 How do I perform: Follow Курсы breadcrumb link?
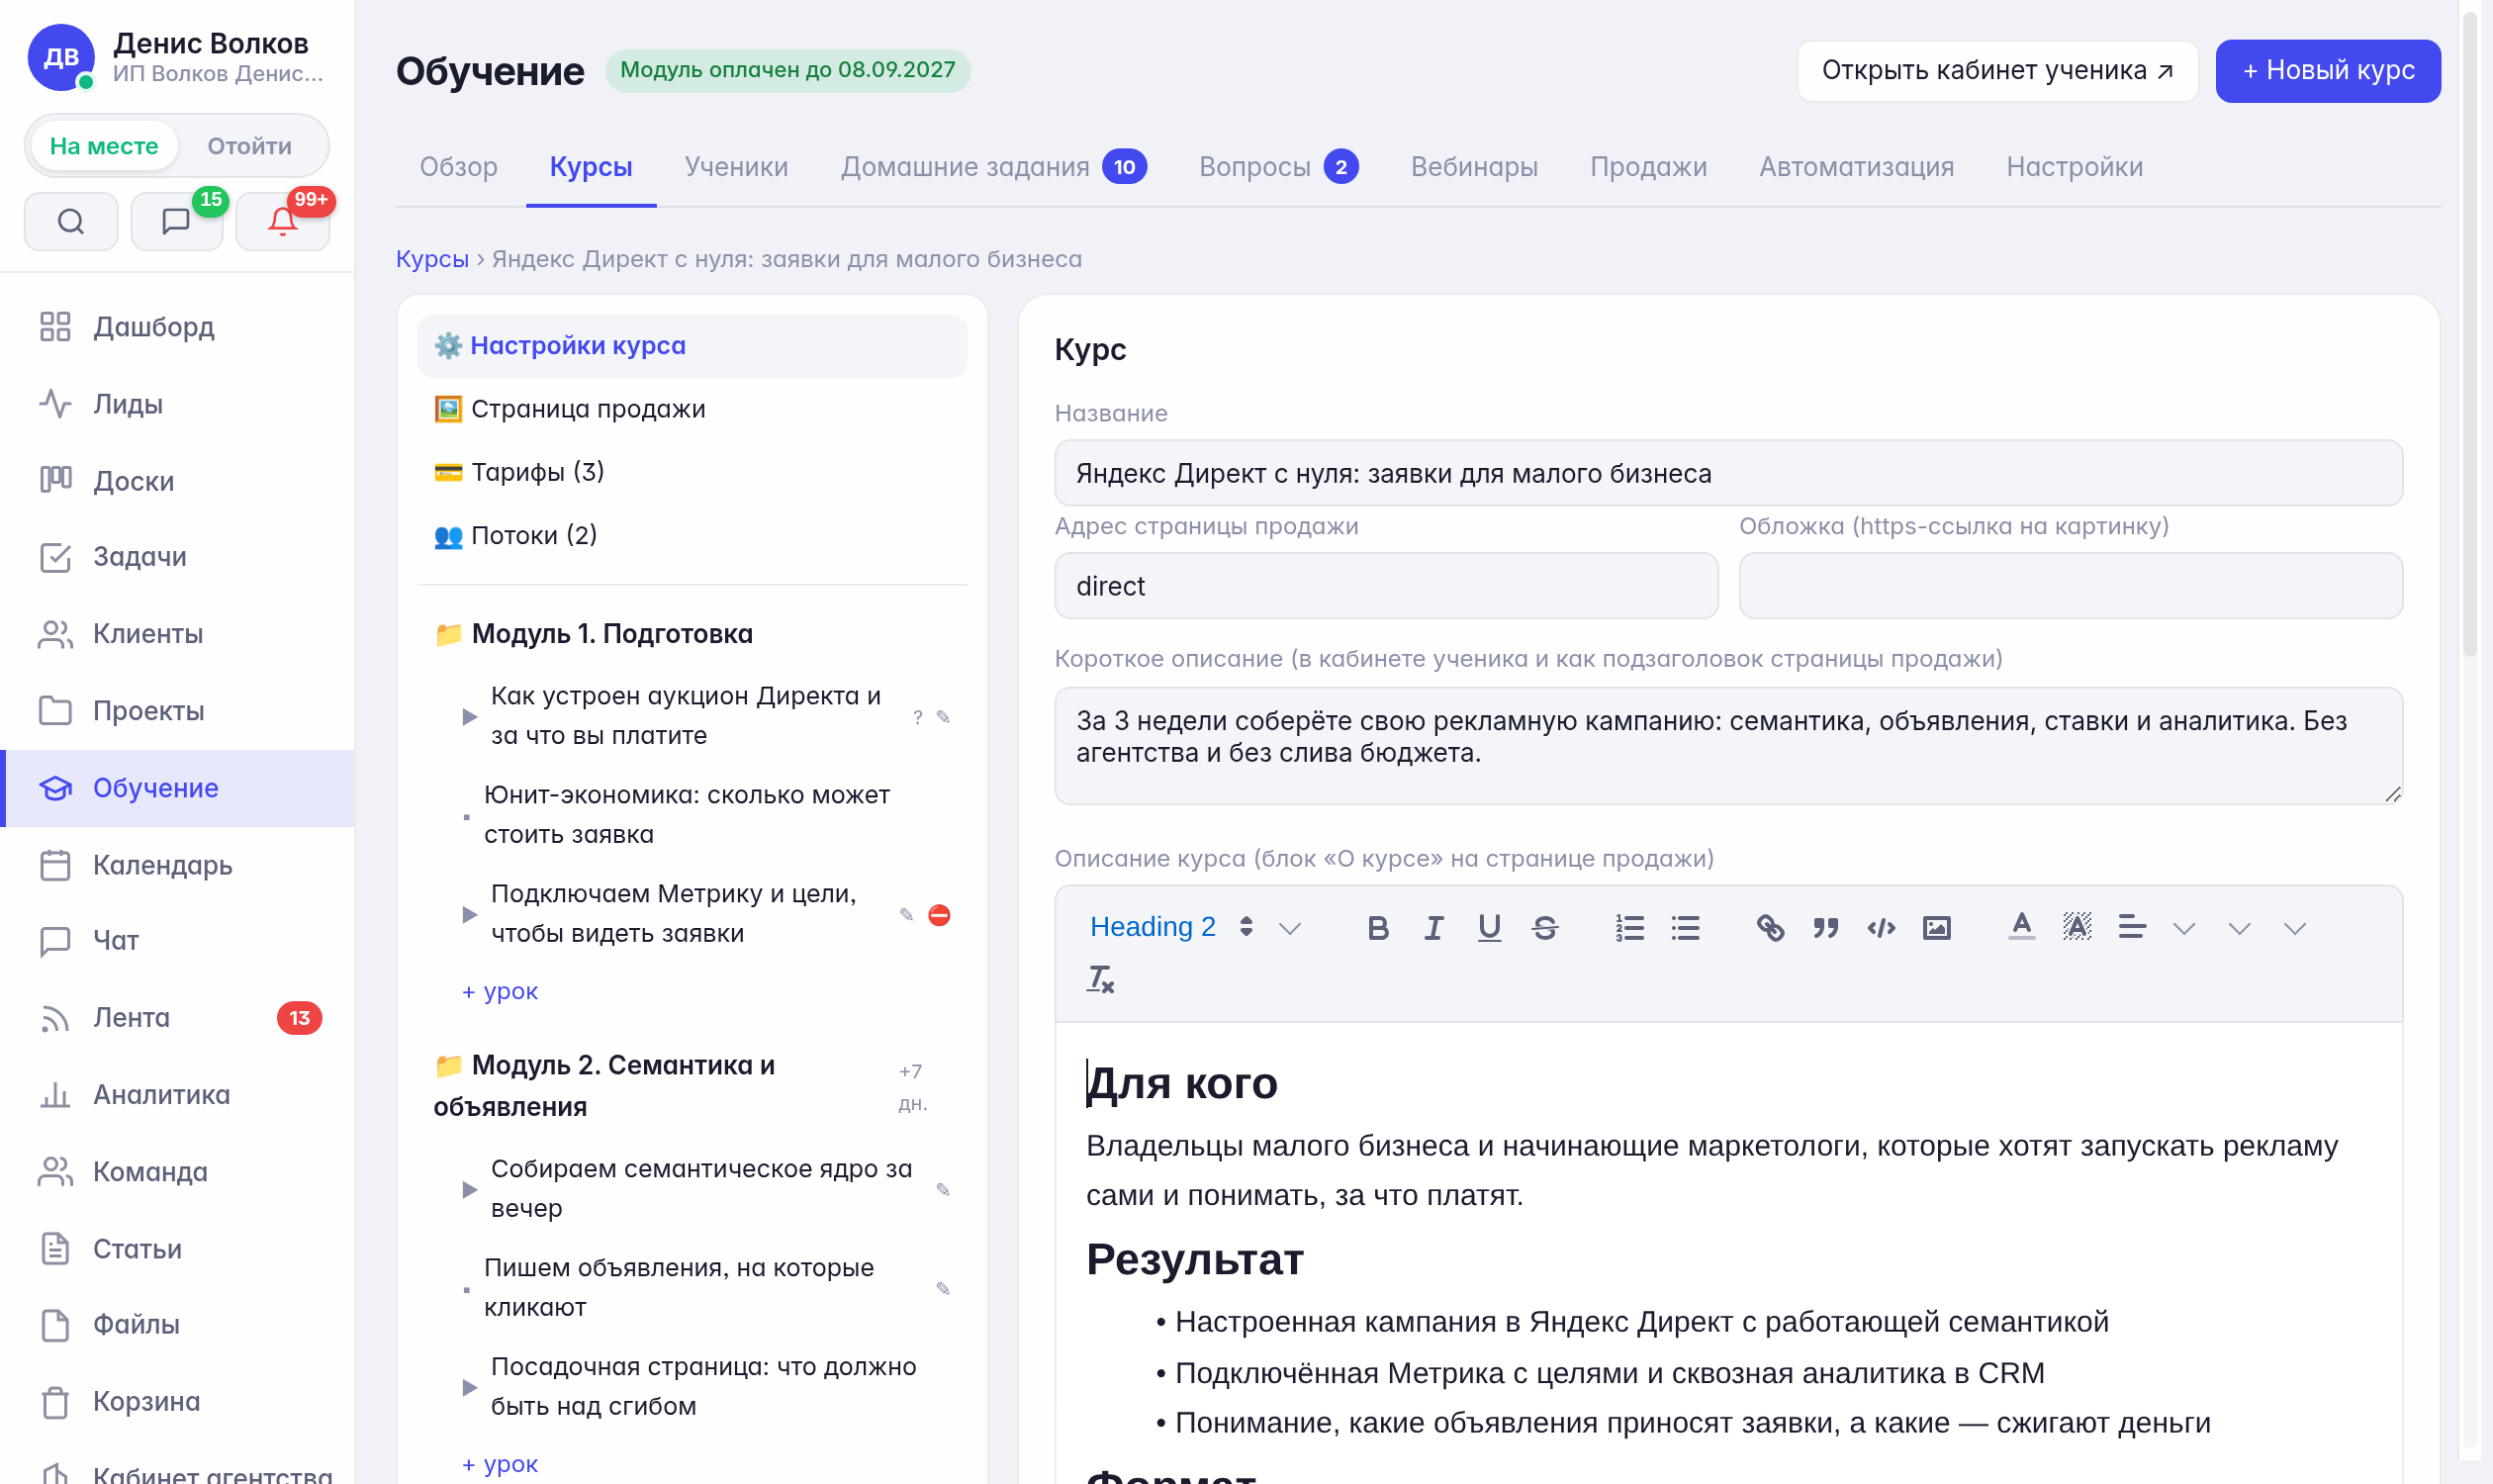(x=432, y=259)
